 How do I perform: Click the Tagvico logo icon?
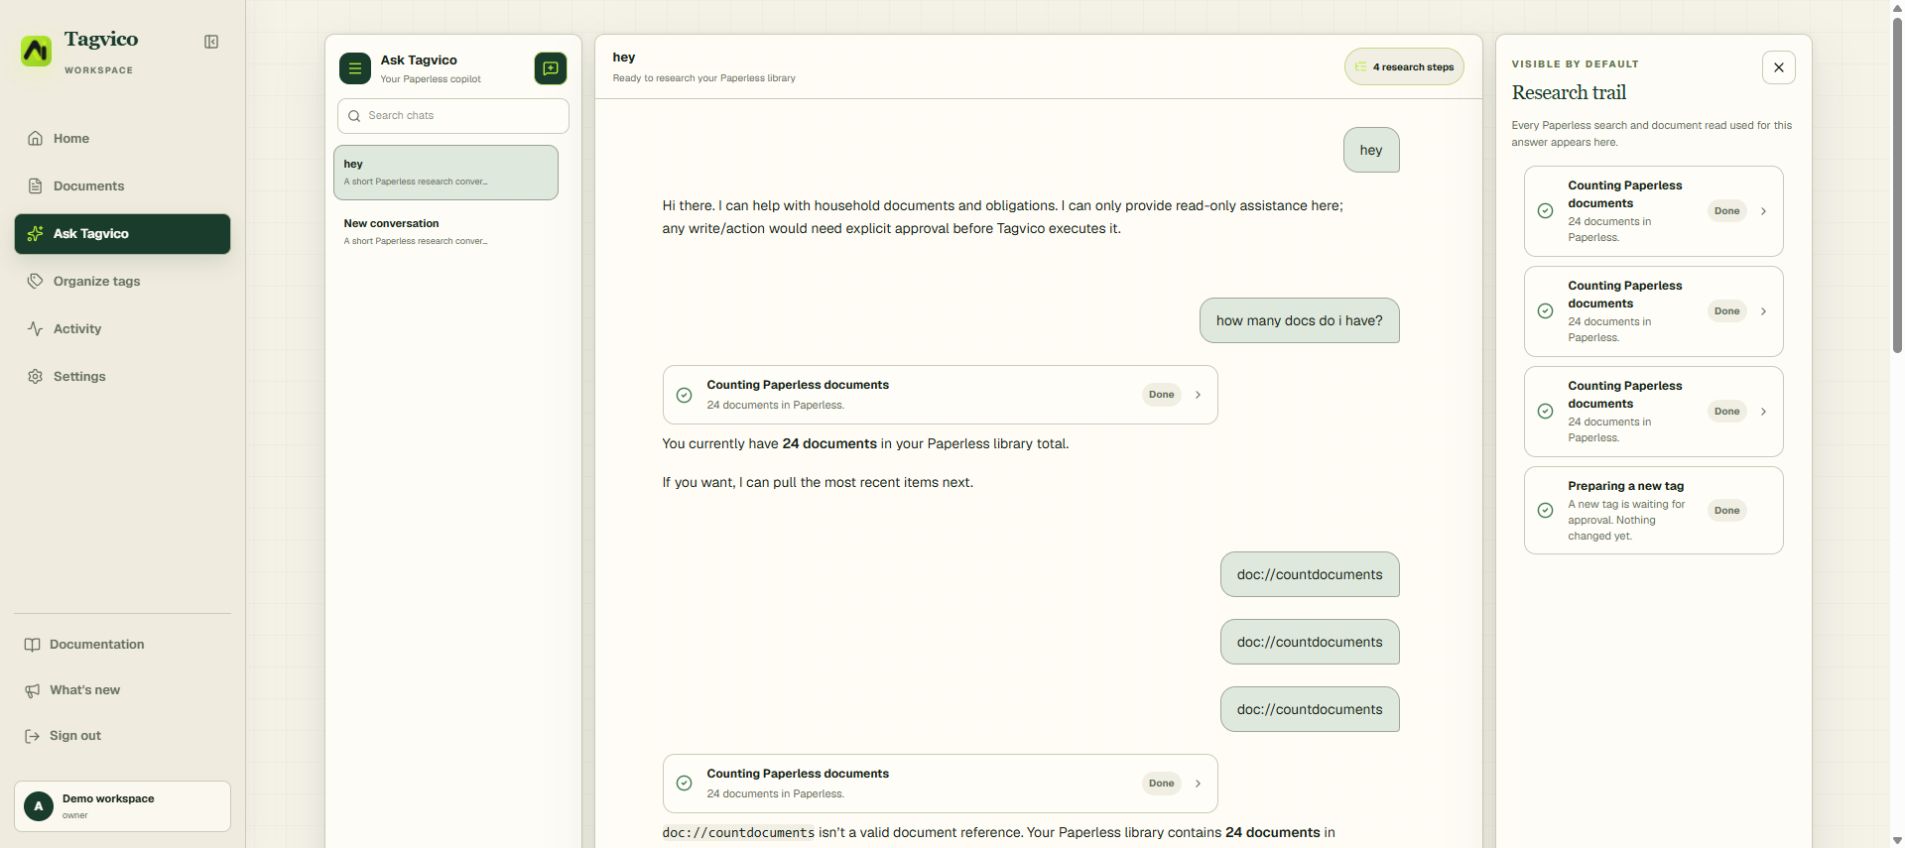[36, 51]
